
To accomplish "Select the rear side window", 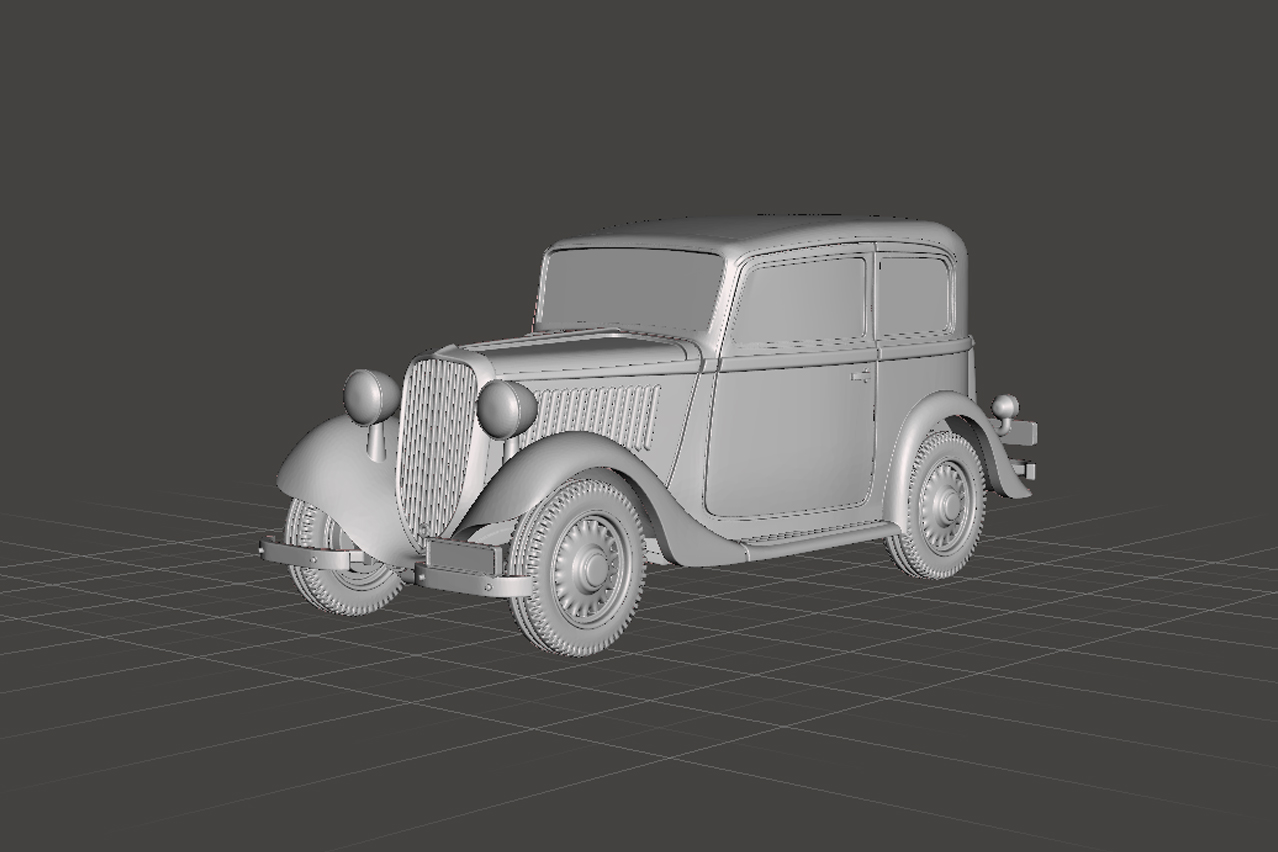I will click(x=913, y=295).
